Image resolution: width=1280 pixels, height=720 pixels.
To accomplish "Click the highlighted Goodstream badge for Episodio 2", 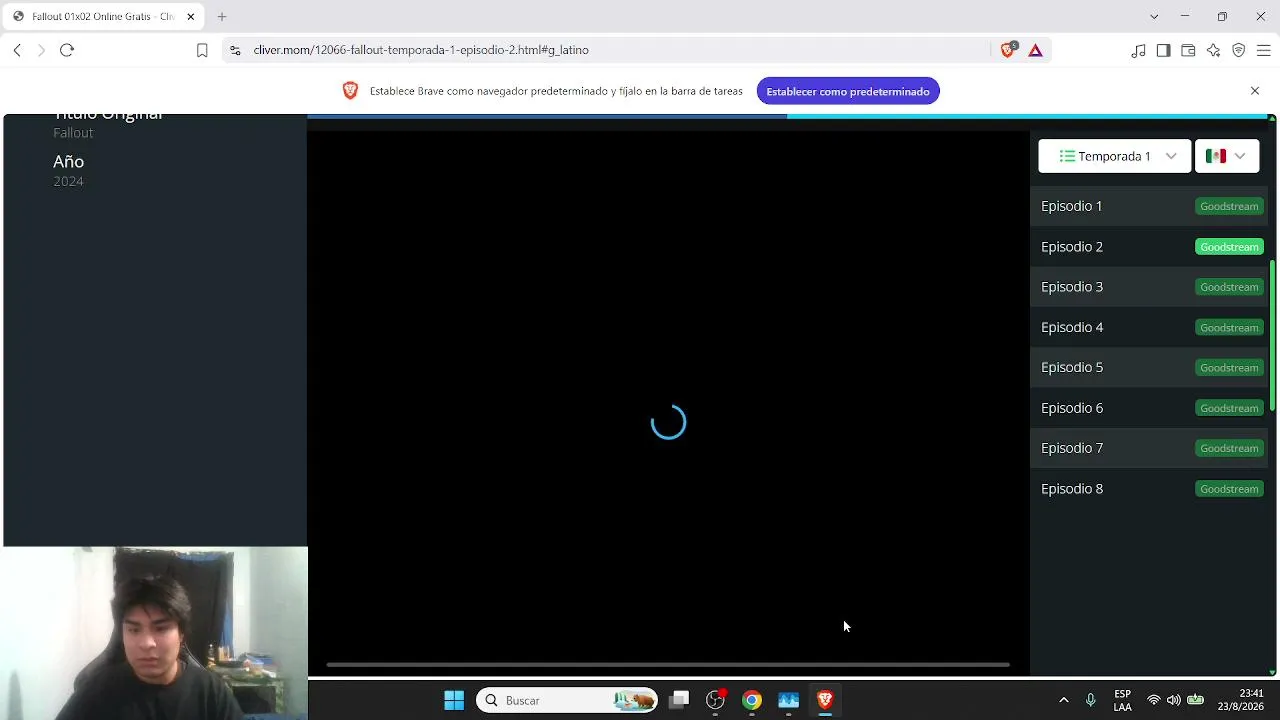I will click(1229, 247).
